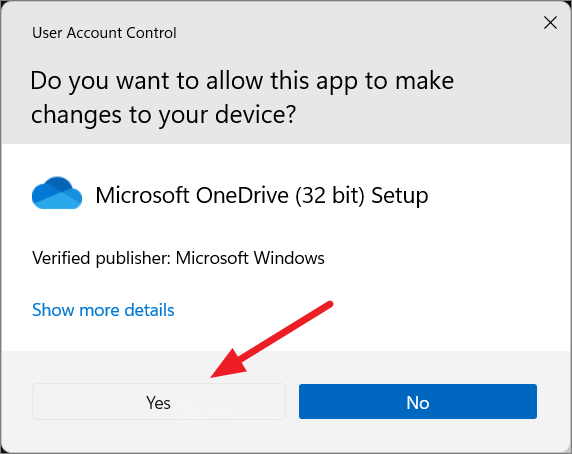Click the red arrow annotation
The image size is (572, 454).
click(x=272, y=339)
